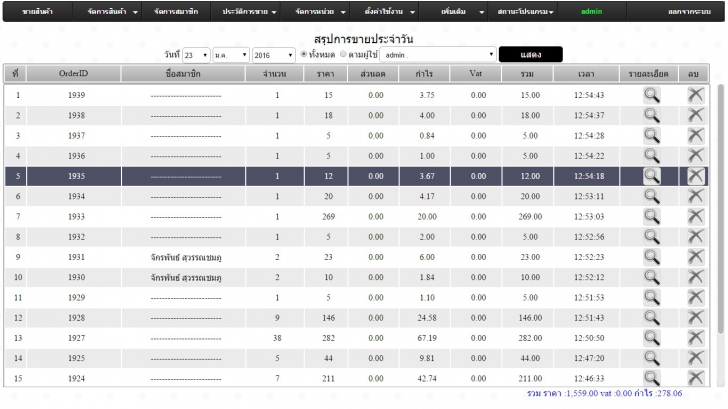The height and width of the screenshot is (409, 728).
Task: Open details for order 1928
Action: (x=651, y=318)
